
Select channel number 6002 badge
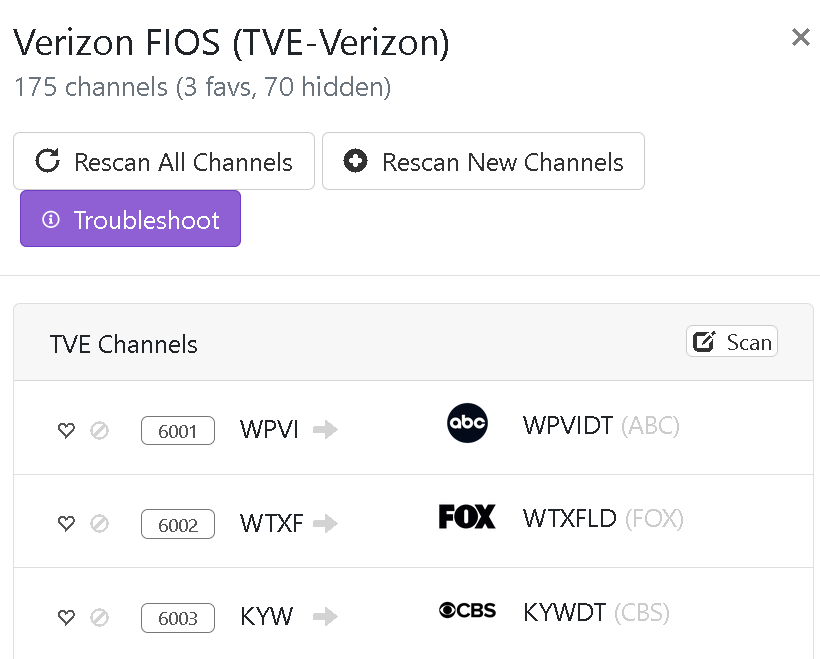pos(178,525)
